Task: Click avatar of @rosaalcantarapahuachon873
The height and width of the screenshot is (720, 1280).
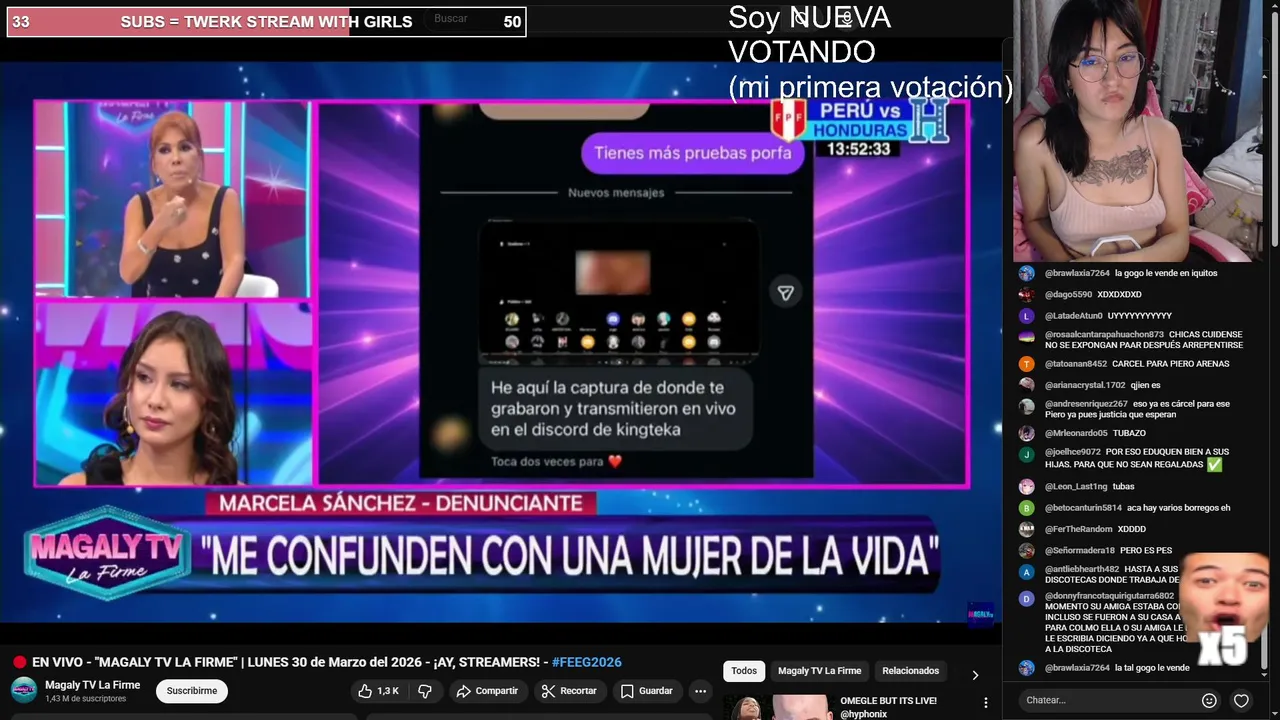Action: point(1026,335)
